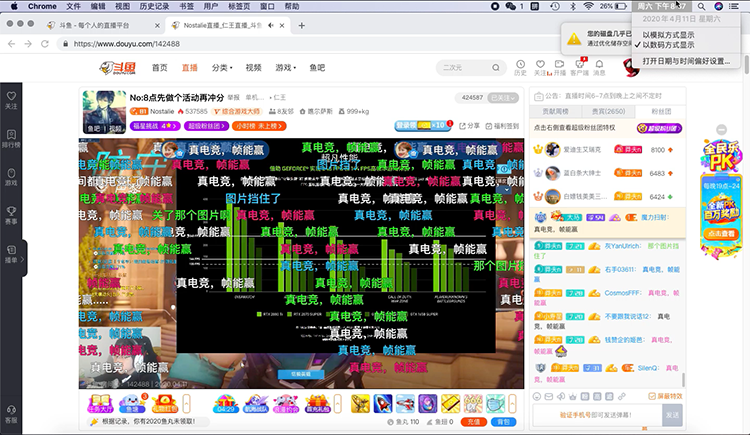Open the 浪漫约会 activity icon

(286, 404)
